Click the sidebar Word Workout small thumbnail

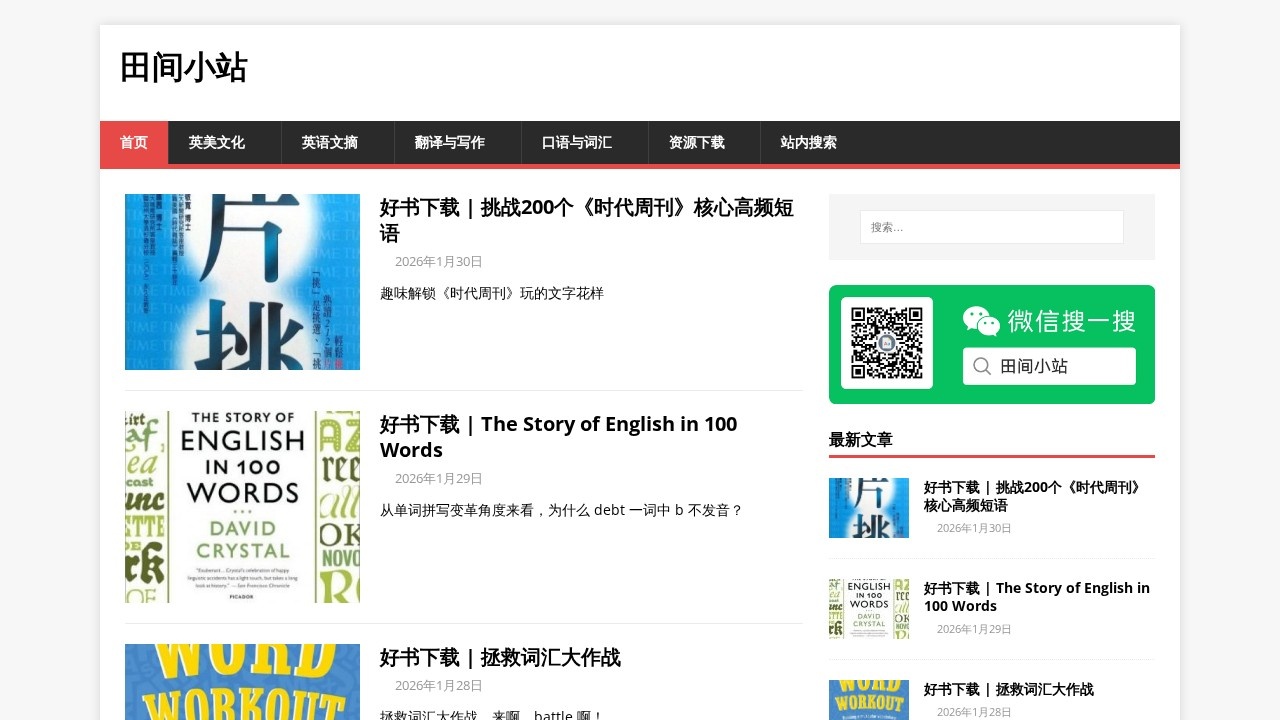[868, 700]
